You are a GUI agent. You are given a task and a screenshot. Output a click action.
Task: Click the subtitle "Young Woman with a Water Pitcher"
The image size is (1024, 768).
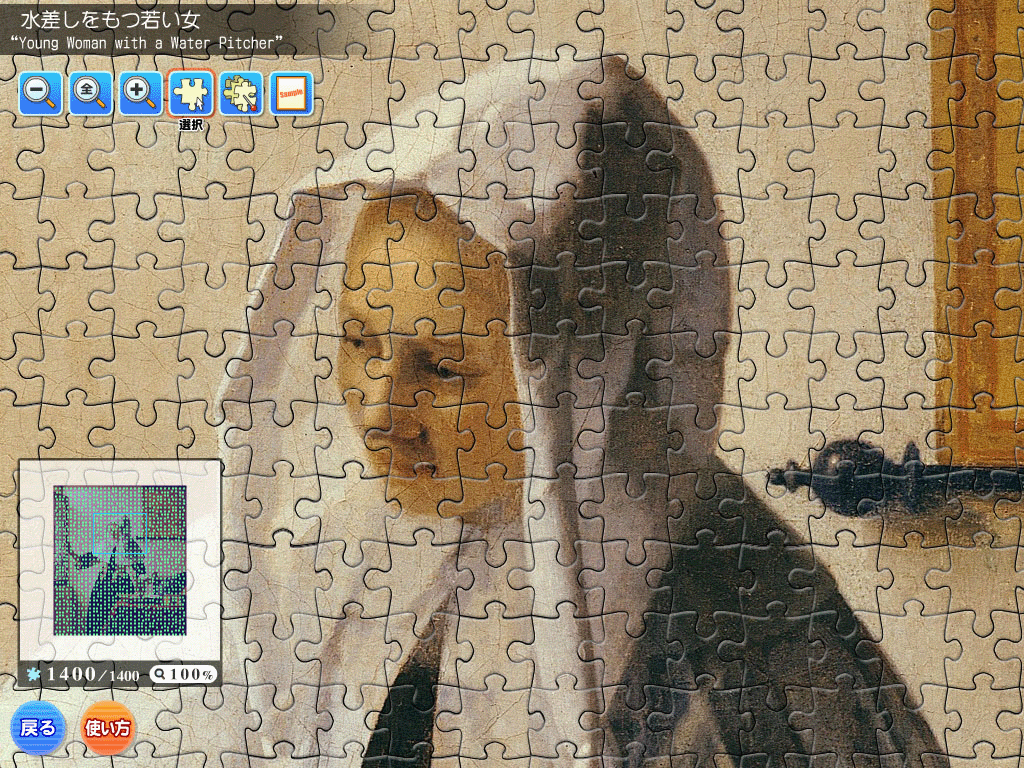(148, 44)
